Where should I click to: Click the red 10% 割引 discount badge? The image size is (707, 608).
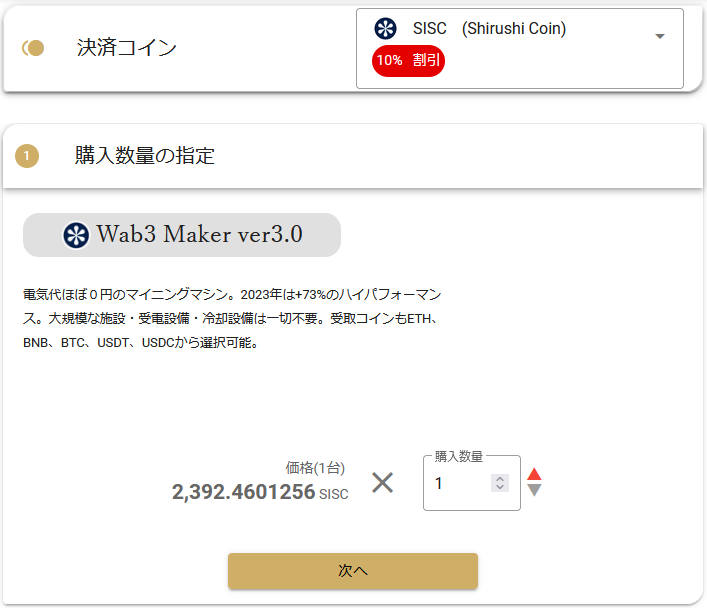click(408, 60)
